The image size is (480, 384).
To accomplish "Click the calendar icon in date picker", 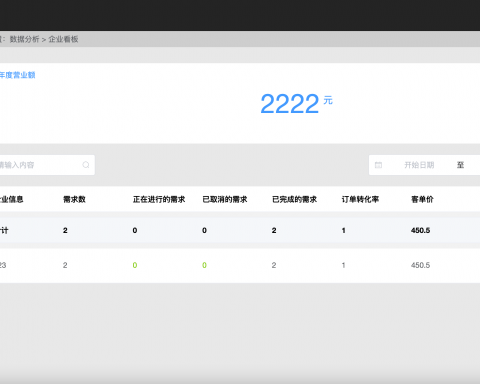I will [378, 165].
